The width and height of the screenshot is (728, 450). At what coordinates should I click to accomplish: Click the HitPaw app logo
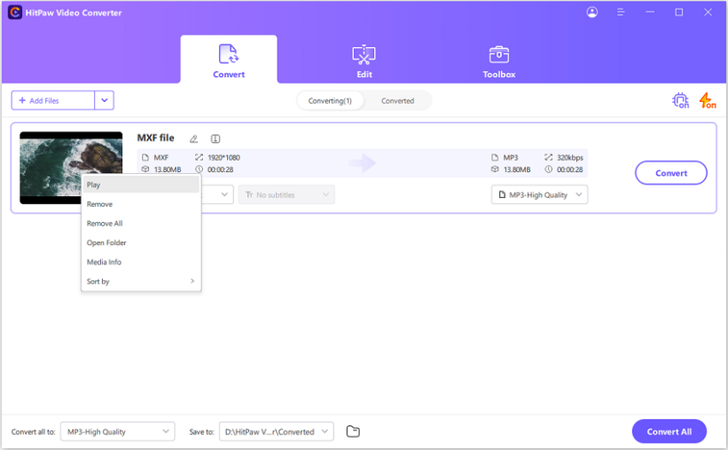(x=15, y=13)
